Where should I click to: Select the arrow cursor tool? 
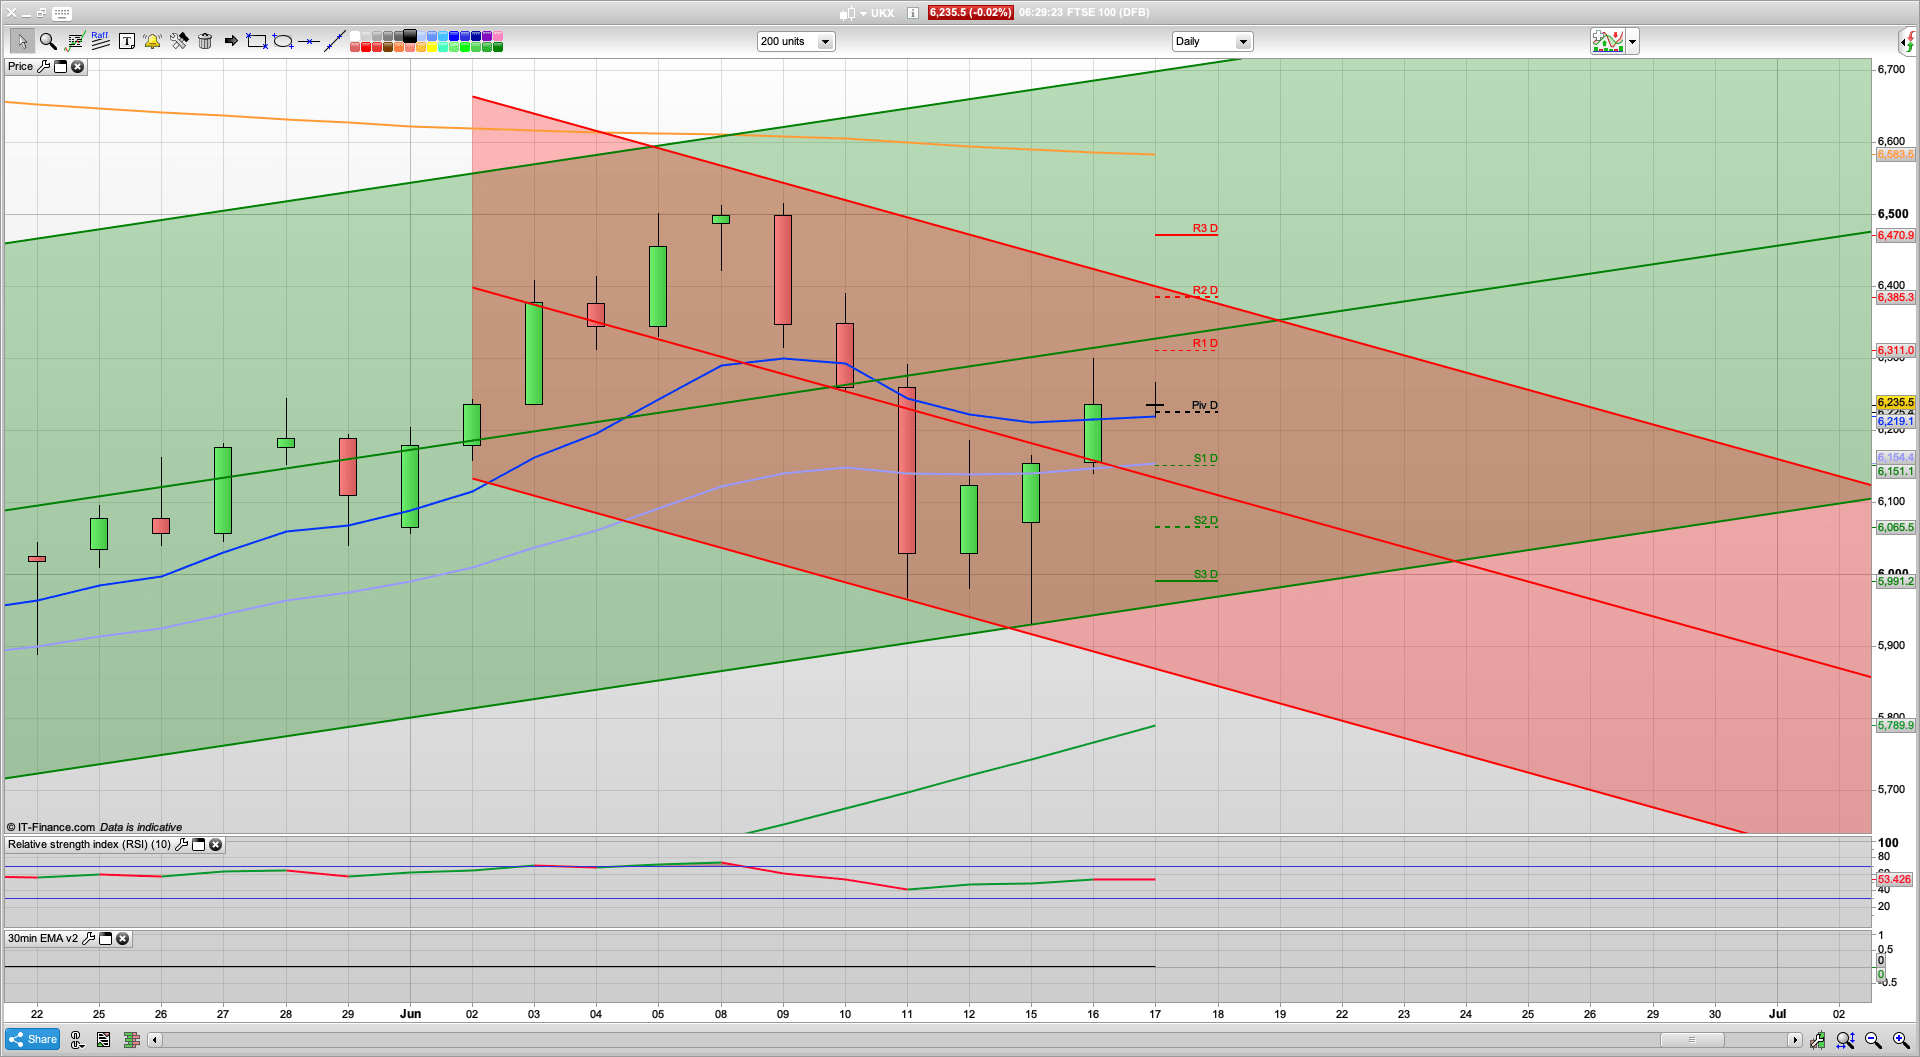(21, 41)
